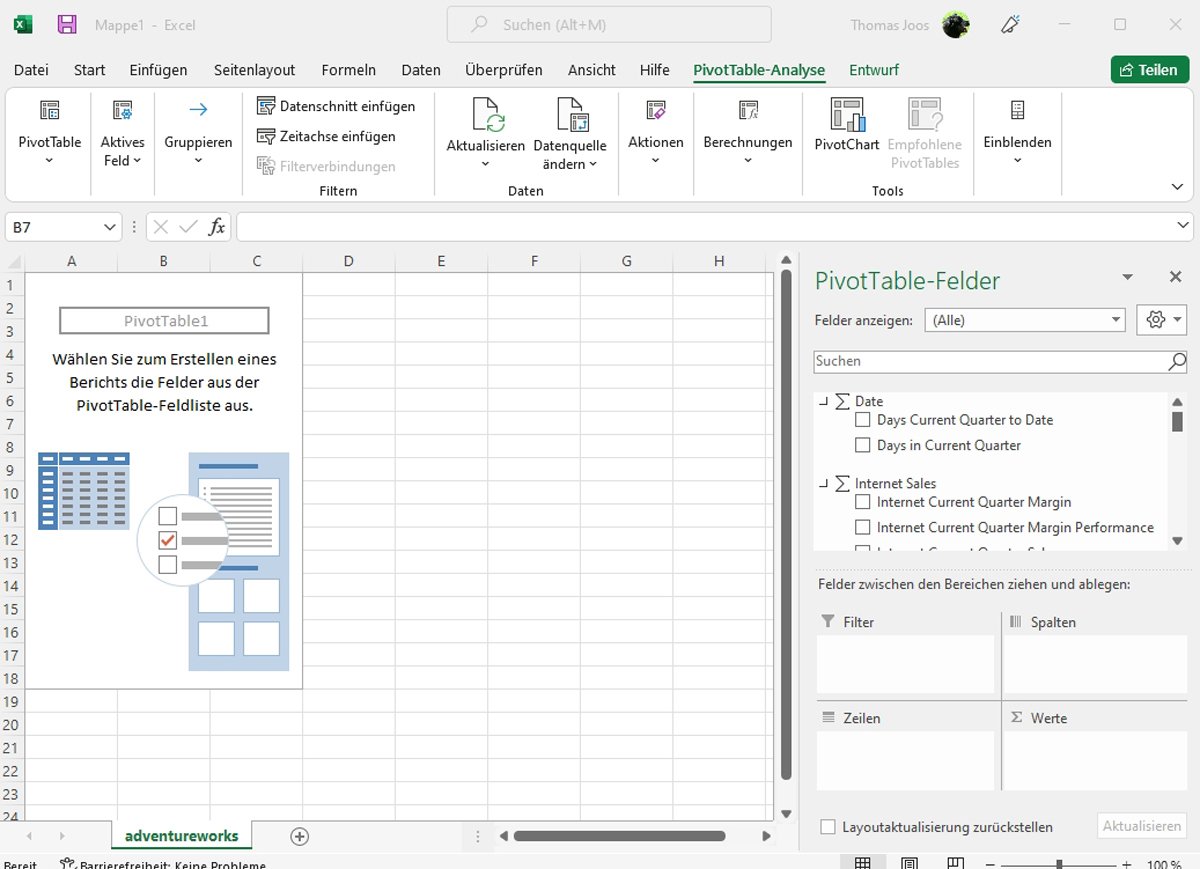Image resolution: width=1200 pixels, height=869 pixels.
Task: Click Zeitachse einfügen in ribbon
Action: (x=326, y=136)
